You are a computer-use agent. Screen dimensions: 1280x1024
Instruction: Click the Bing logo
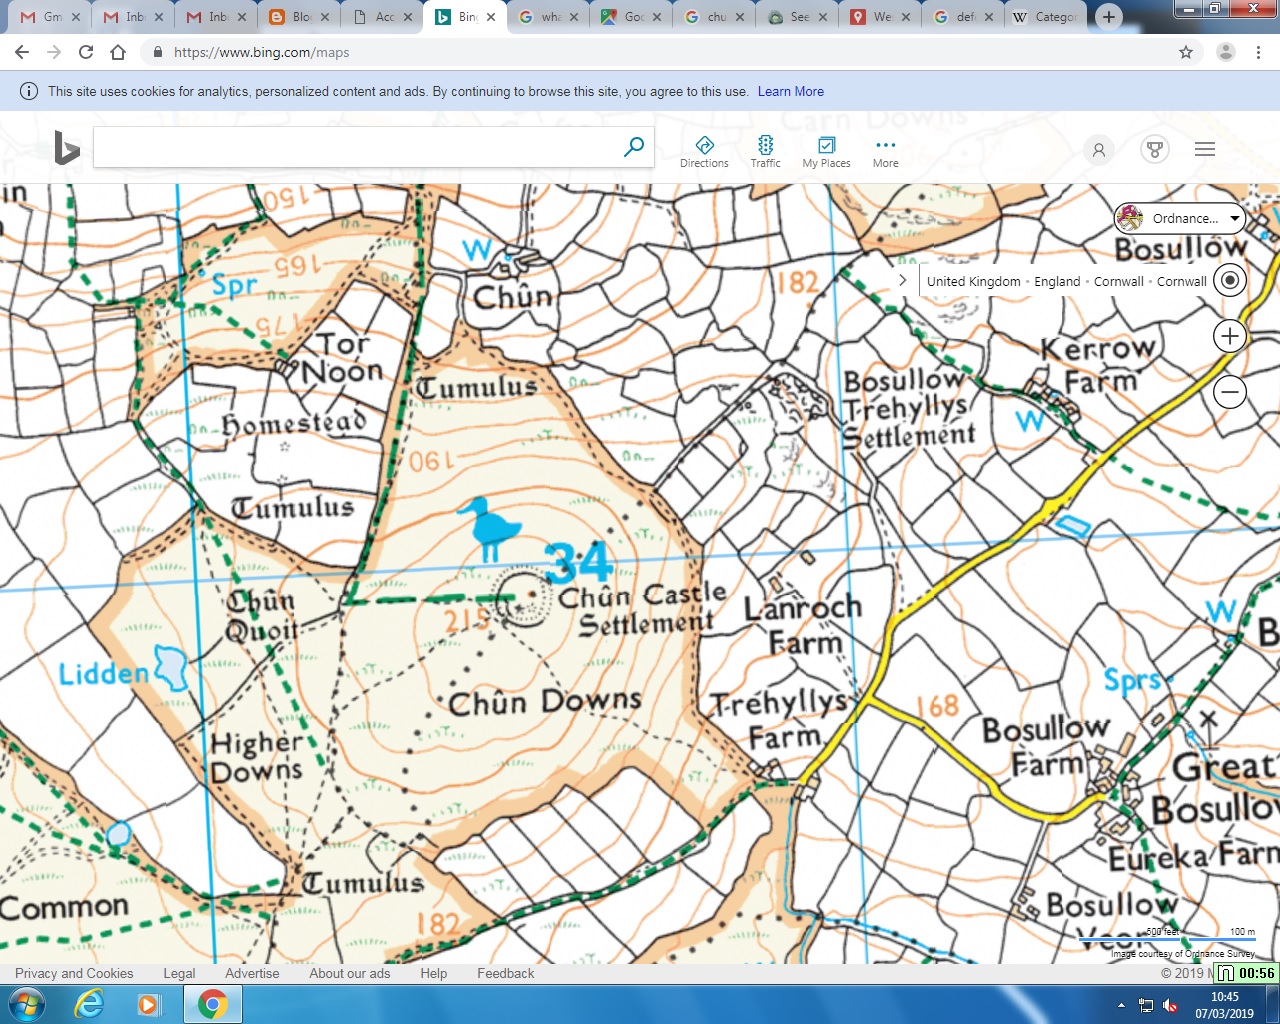click(x=65, y=148)
